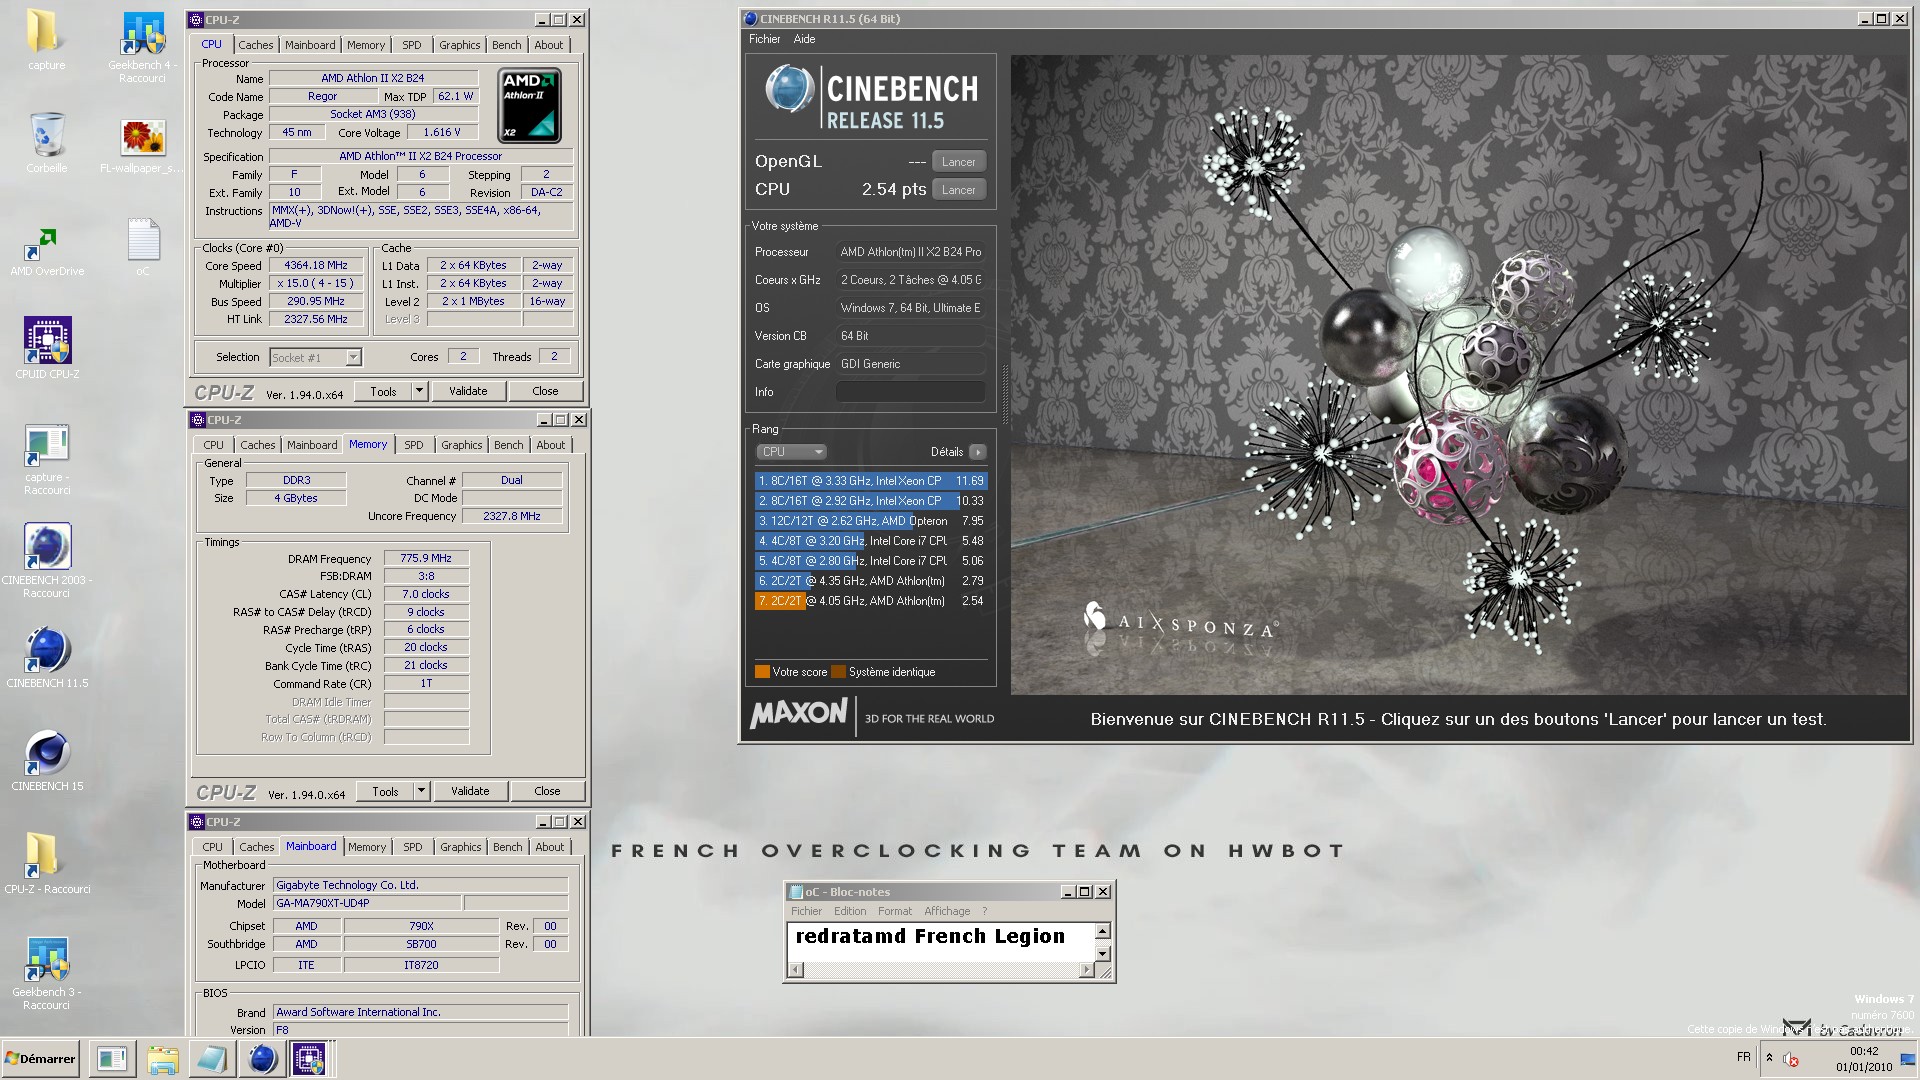1920x1080 pixels.
Task: Click Lancer button for CPU test
Action: [x=958, y=190]
